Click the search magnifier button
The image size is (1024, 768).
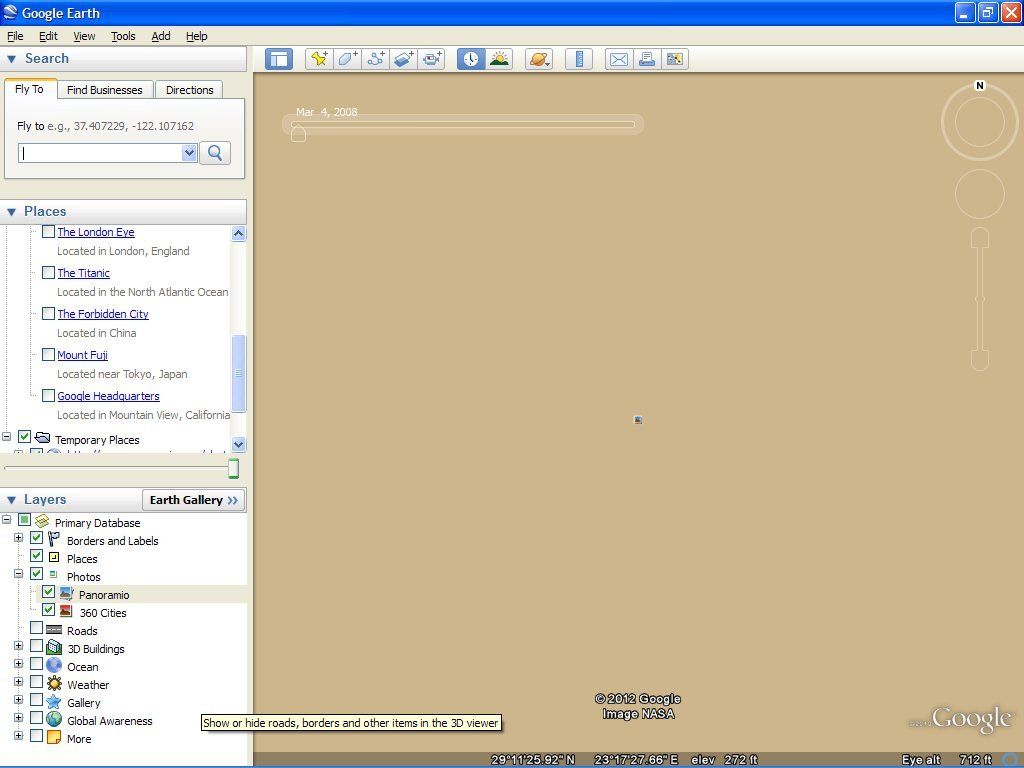pos(215,153)
